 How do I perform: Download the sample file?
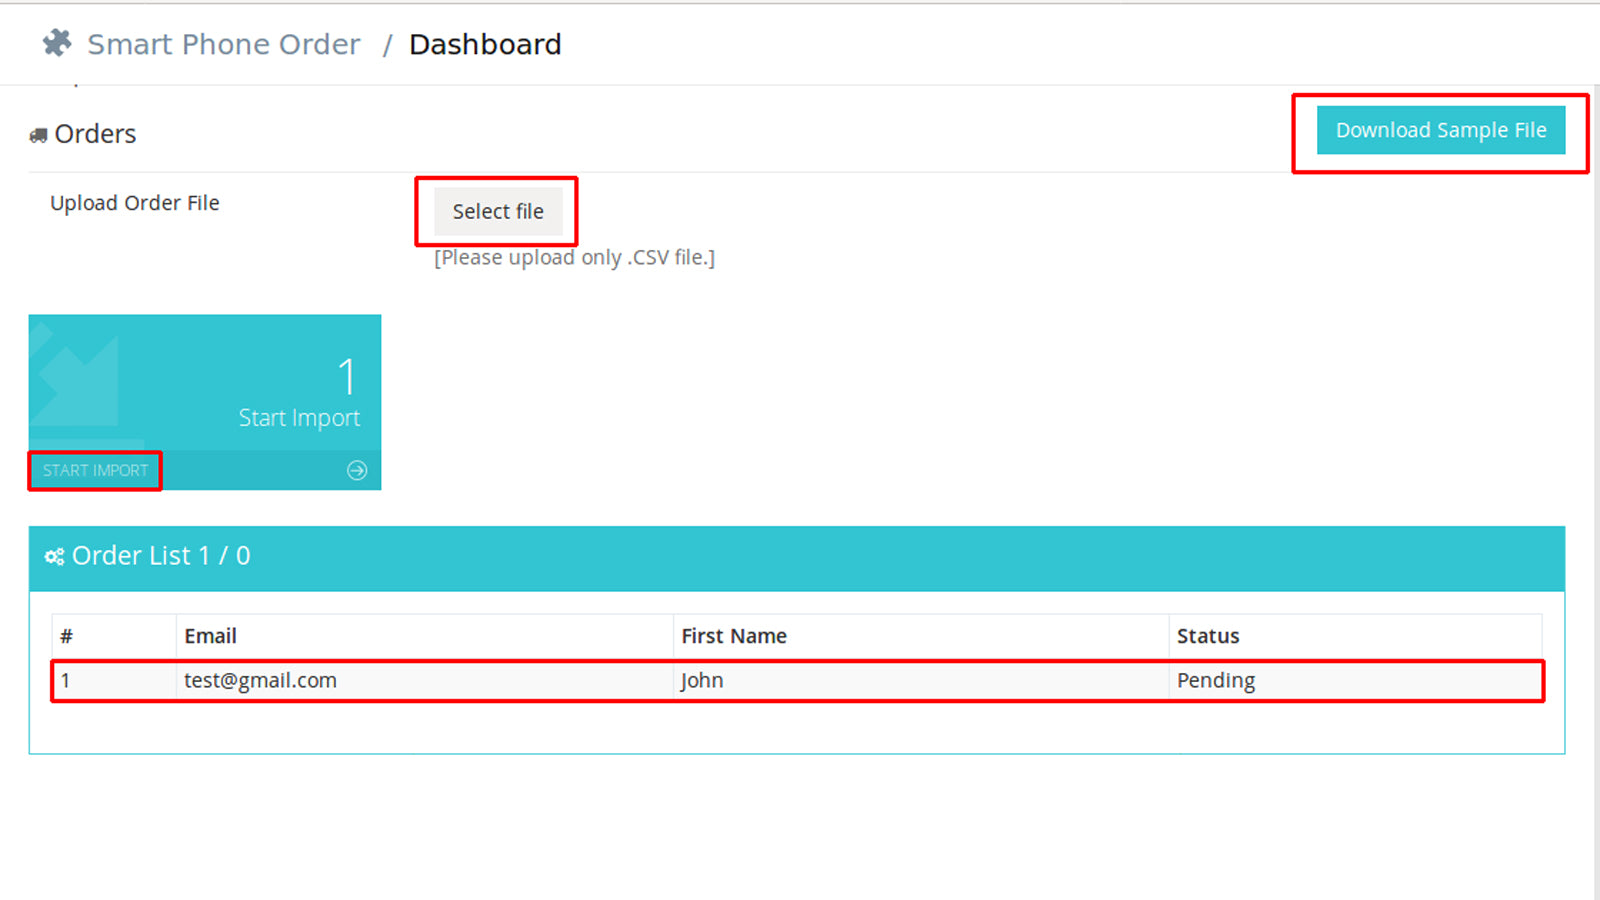pos(1441,130)
